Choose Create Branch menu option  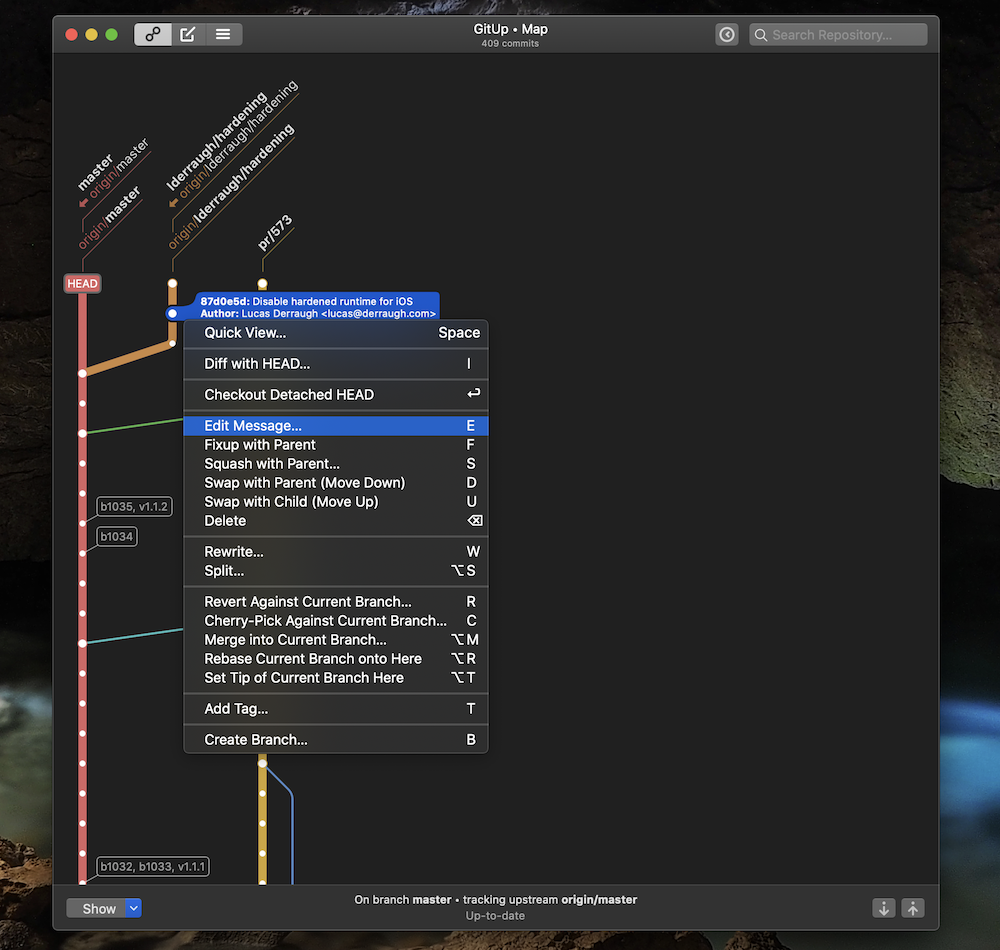click(x=256, y=740)
